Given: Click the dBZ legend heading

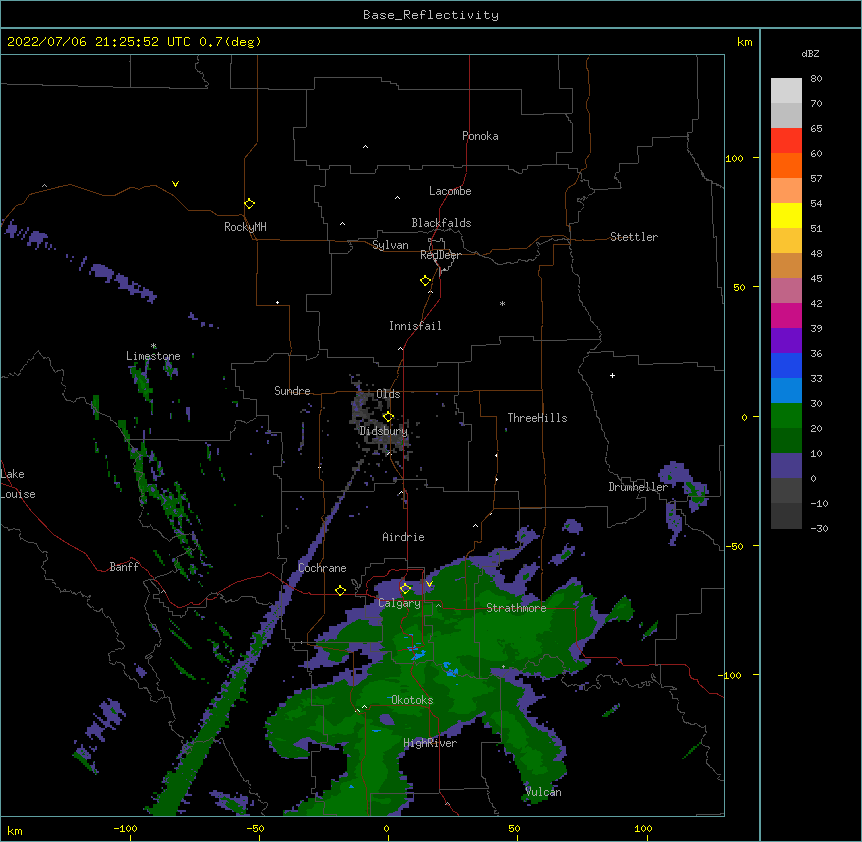Looking at the screenshot, I should pyautogui.click(x=810, y=53).
